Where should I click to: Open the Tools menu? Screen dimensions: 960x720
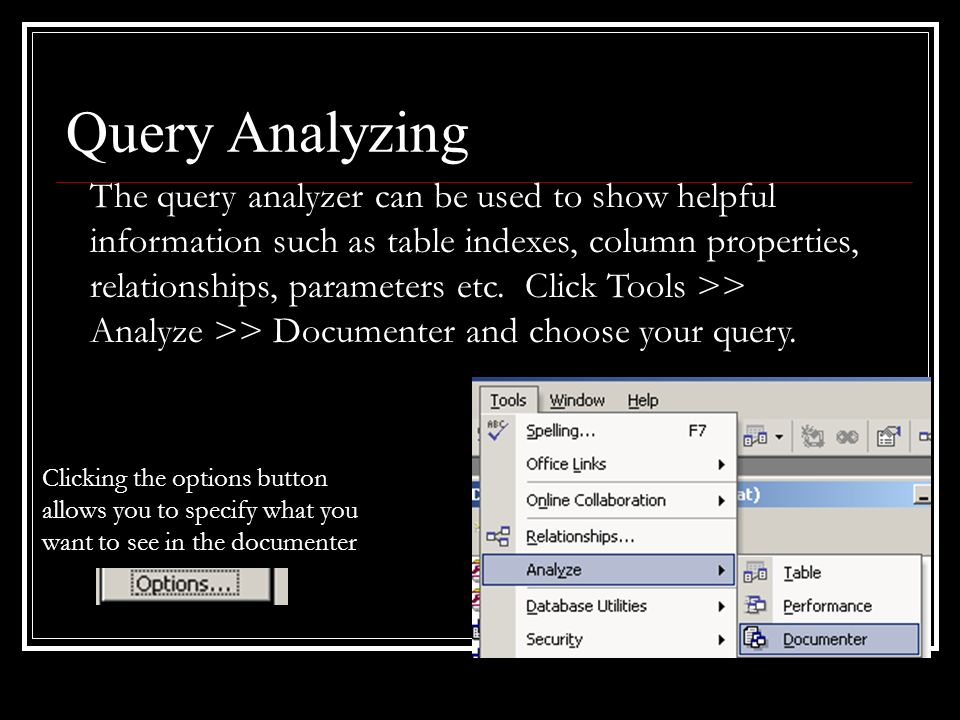pos(508,400)
